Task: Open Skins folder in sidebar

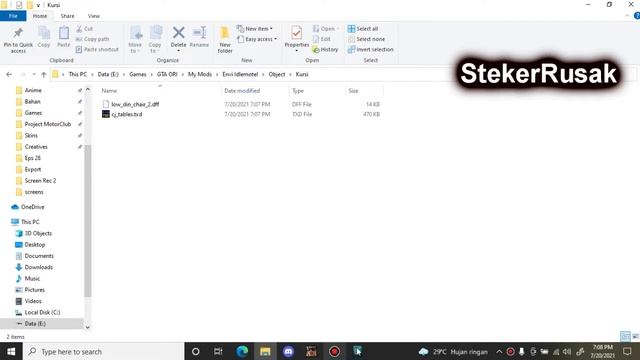Action: (x=31, y=136)
